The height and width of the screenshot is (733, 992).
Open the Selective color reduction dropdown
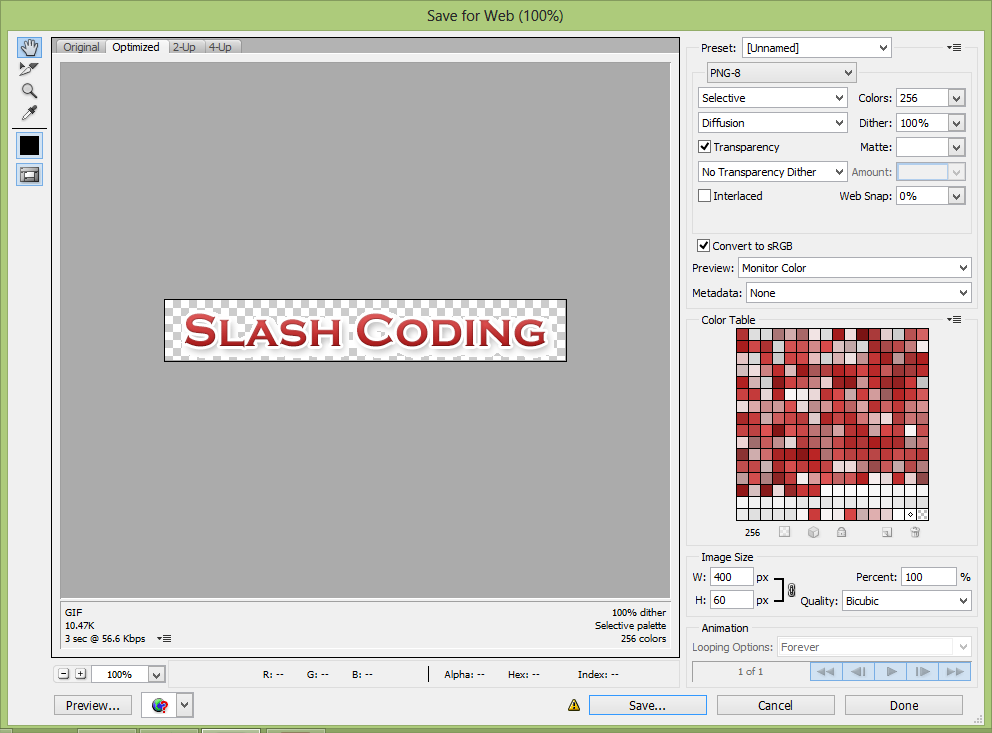click(x=772, y=98)
